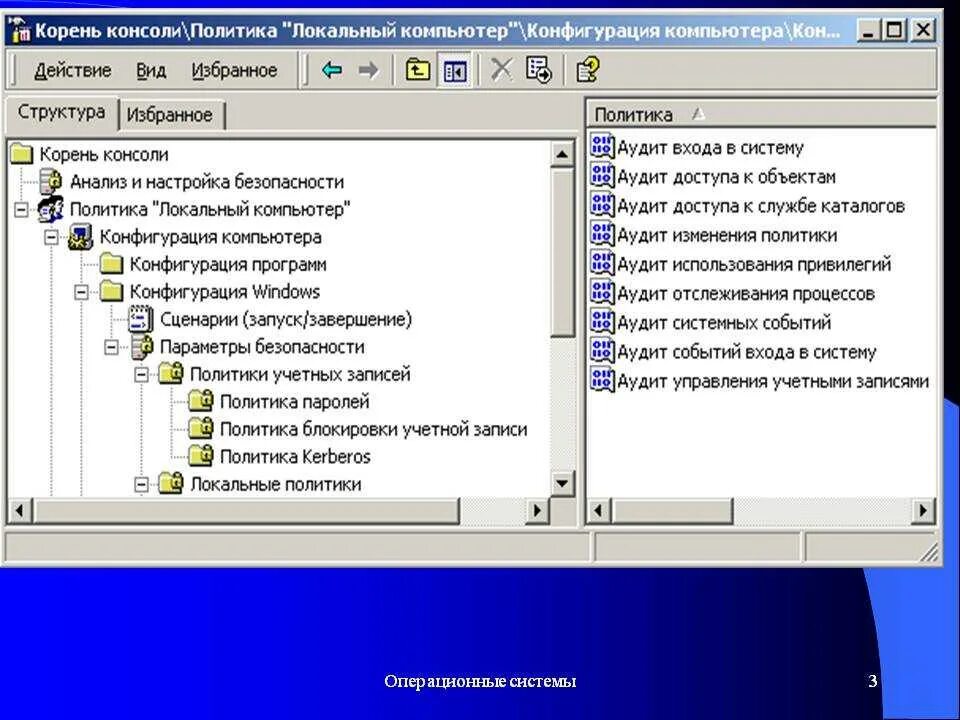Click tree pane horizontal scroll right arrow
The height and width of the screenshot is (720, 960).
coord(537,510)
